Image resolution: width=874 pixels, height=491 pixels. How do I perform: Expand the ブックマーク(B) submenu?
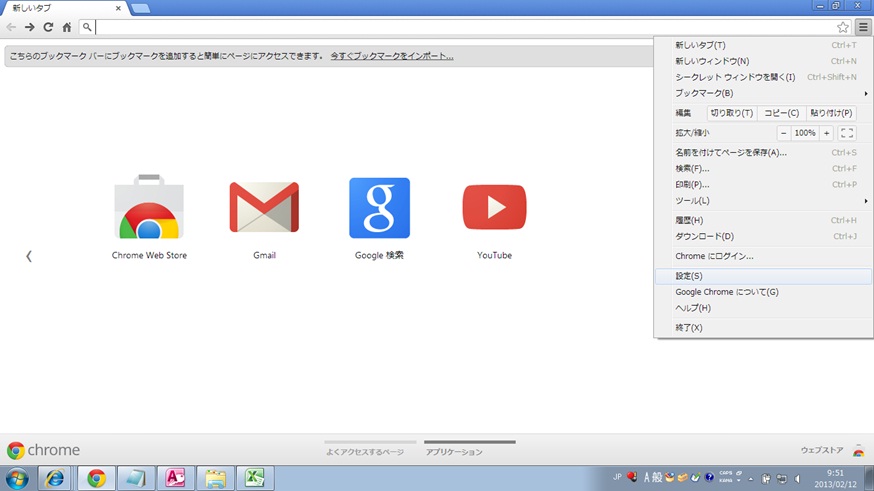click(764, 93)
